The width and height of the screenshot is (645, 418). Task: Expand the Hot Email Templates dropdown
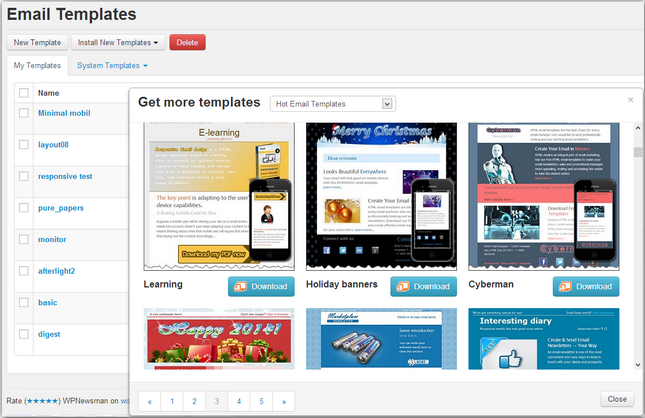[x=333, y=104]
